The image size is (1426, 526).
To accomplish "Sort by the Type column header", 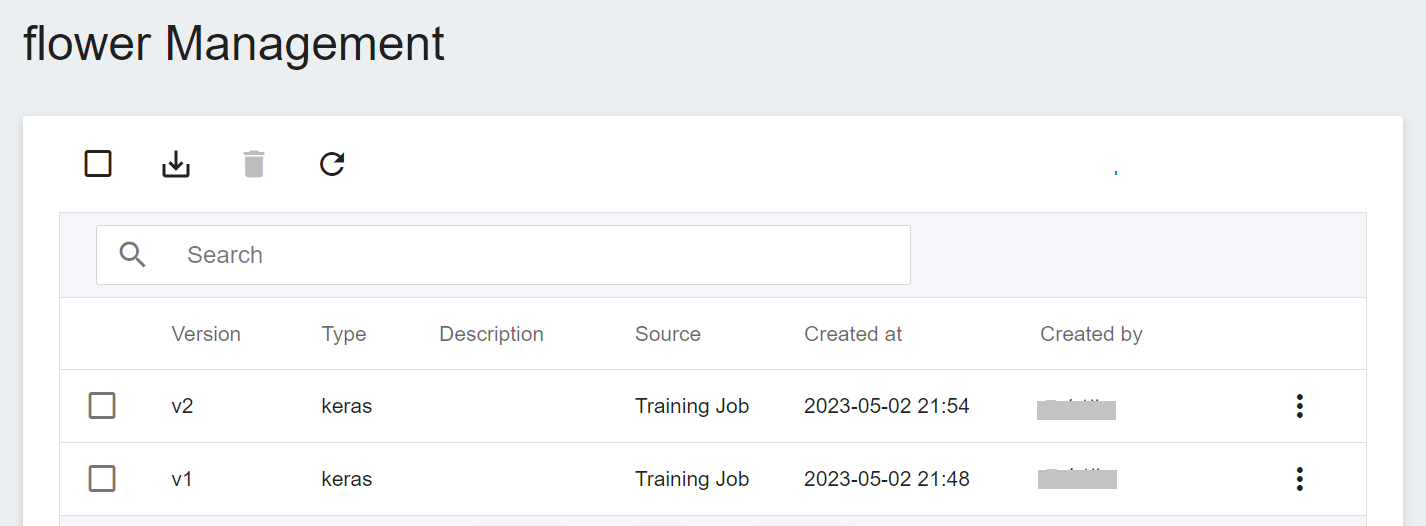I will pyautogui.click(x=344, y=334).
